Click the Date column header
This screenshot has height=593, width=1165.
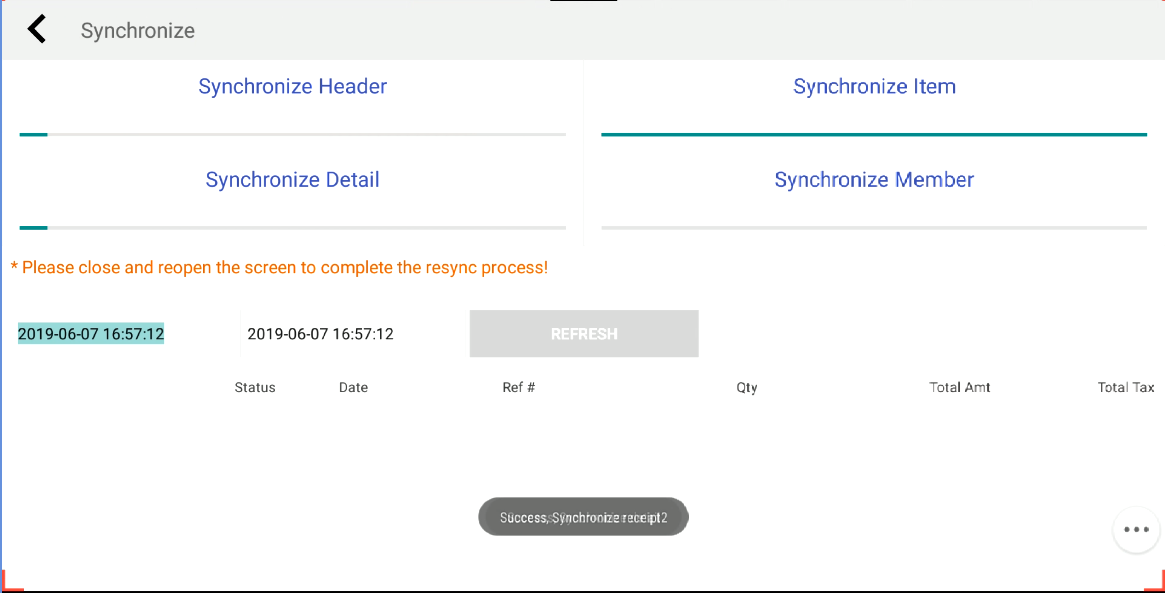click(353, 388)
